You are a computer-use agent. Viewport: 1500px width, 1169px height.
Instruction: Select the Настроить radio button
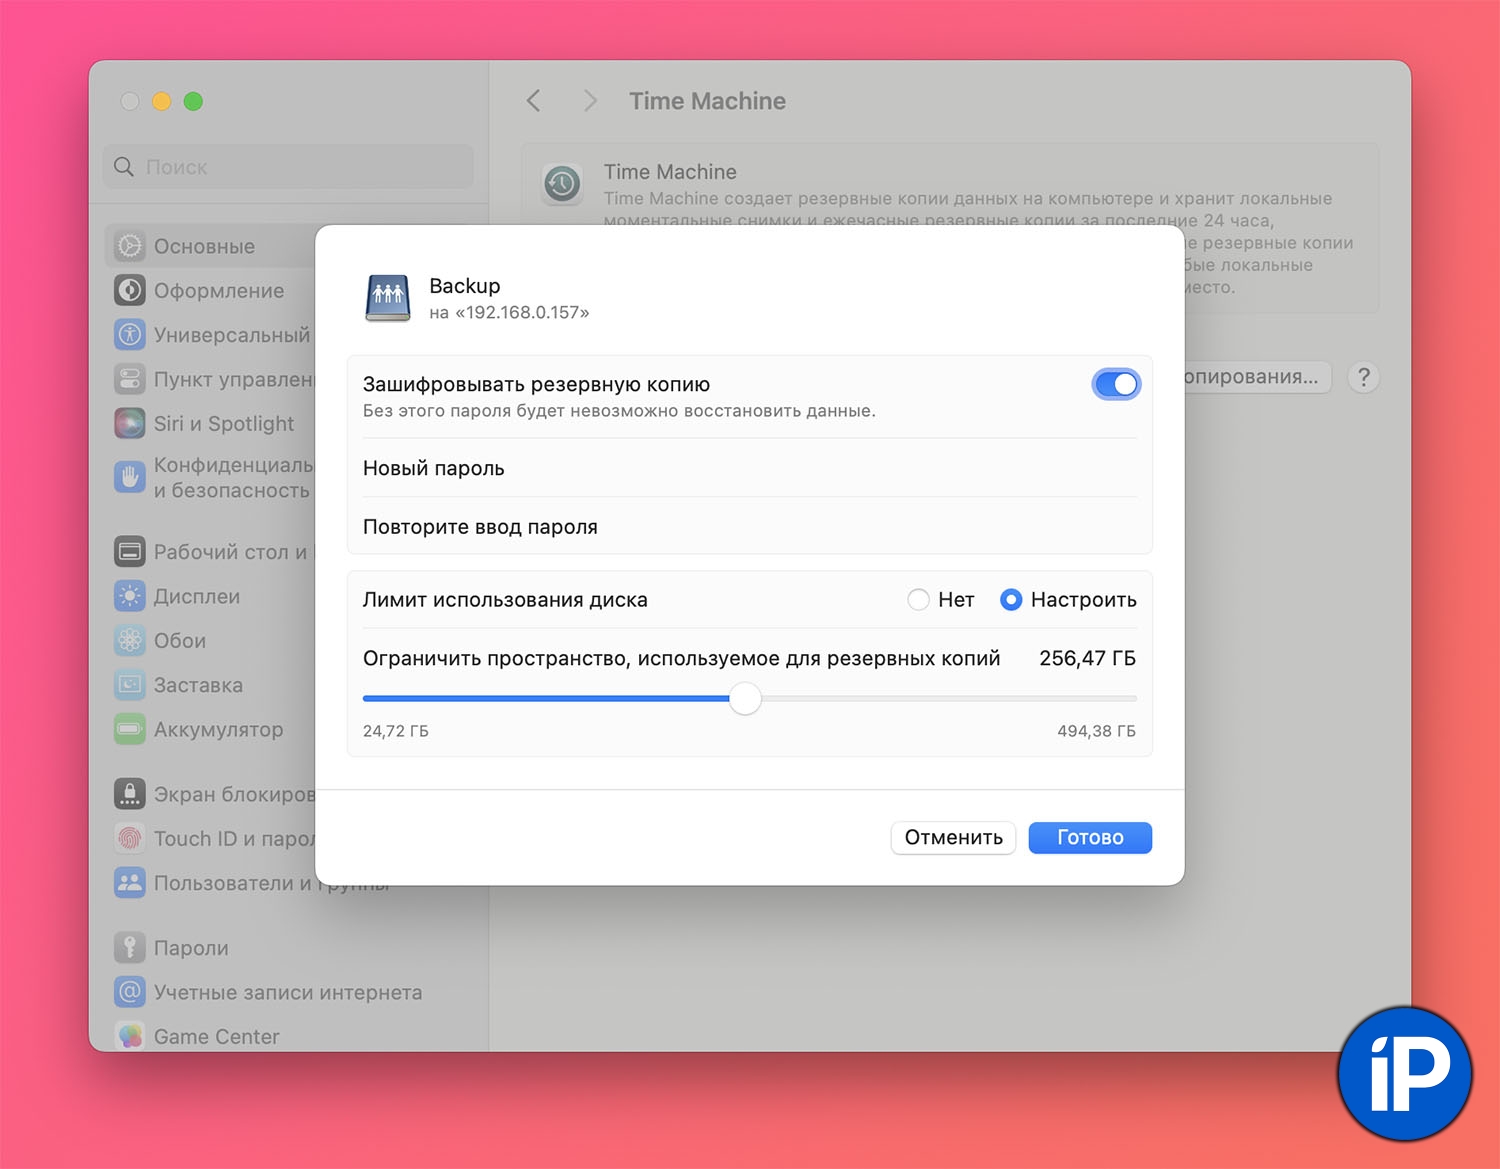[1011, 600]
